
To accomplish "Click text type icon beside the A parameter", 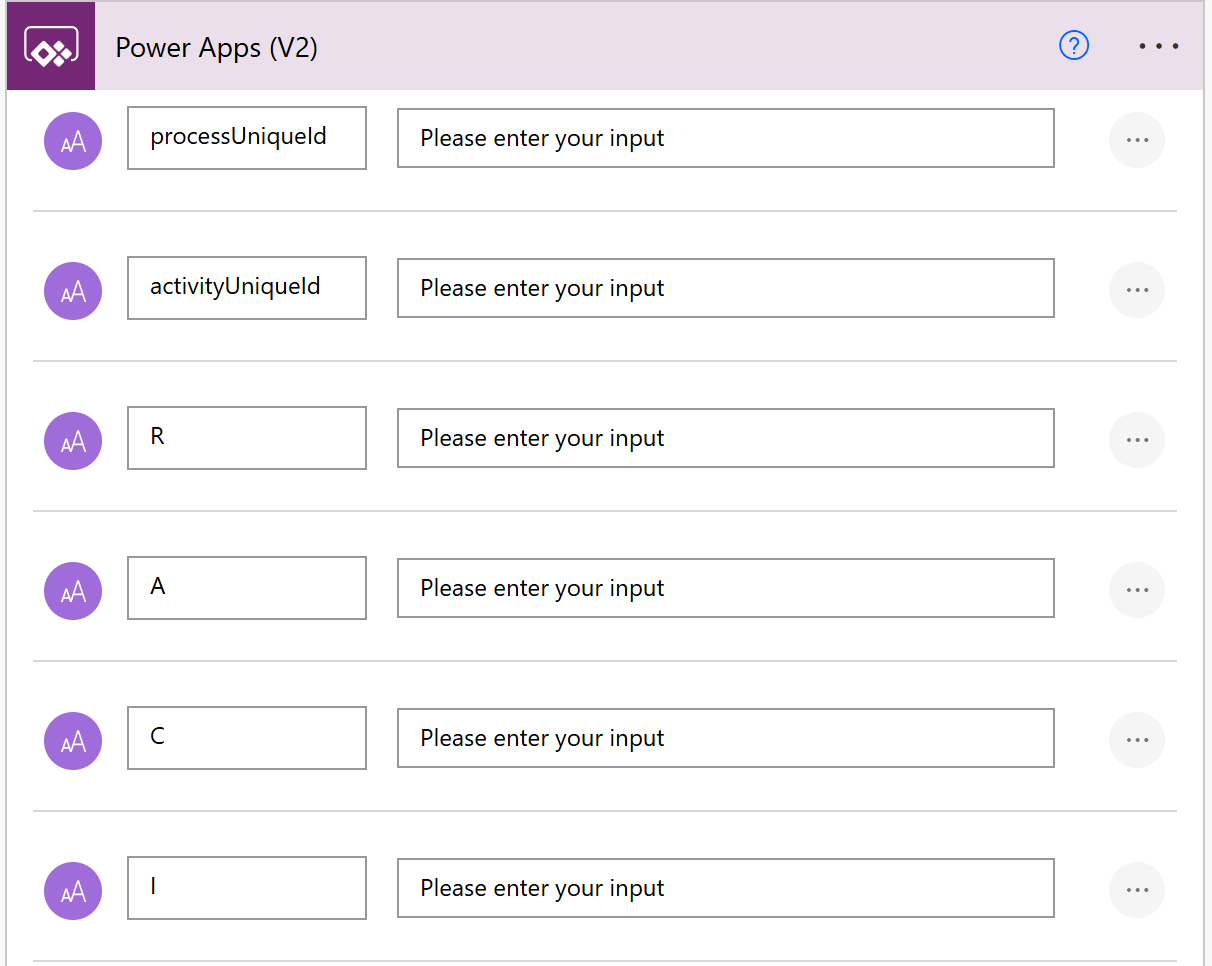I will (73, 591).
